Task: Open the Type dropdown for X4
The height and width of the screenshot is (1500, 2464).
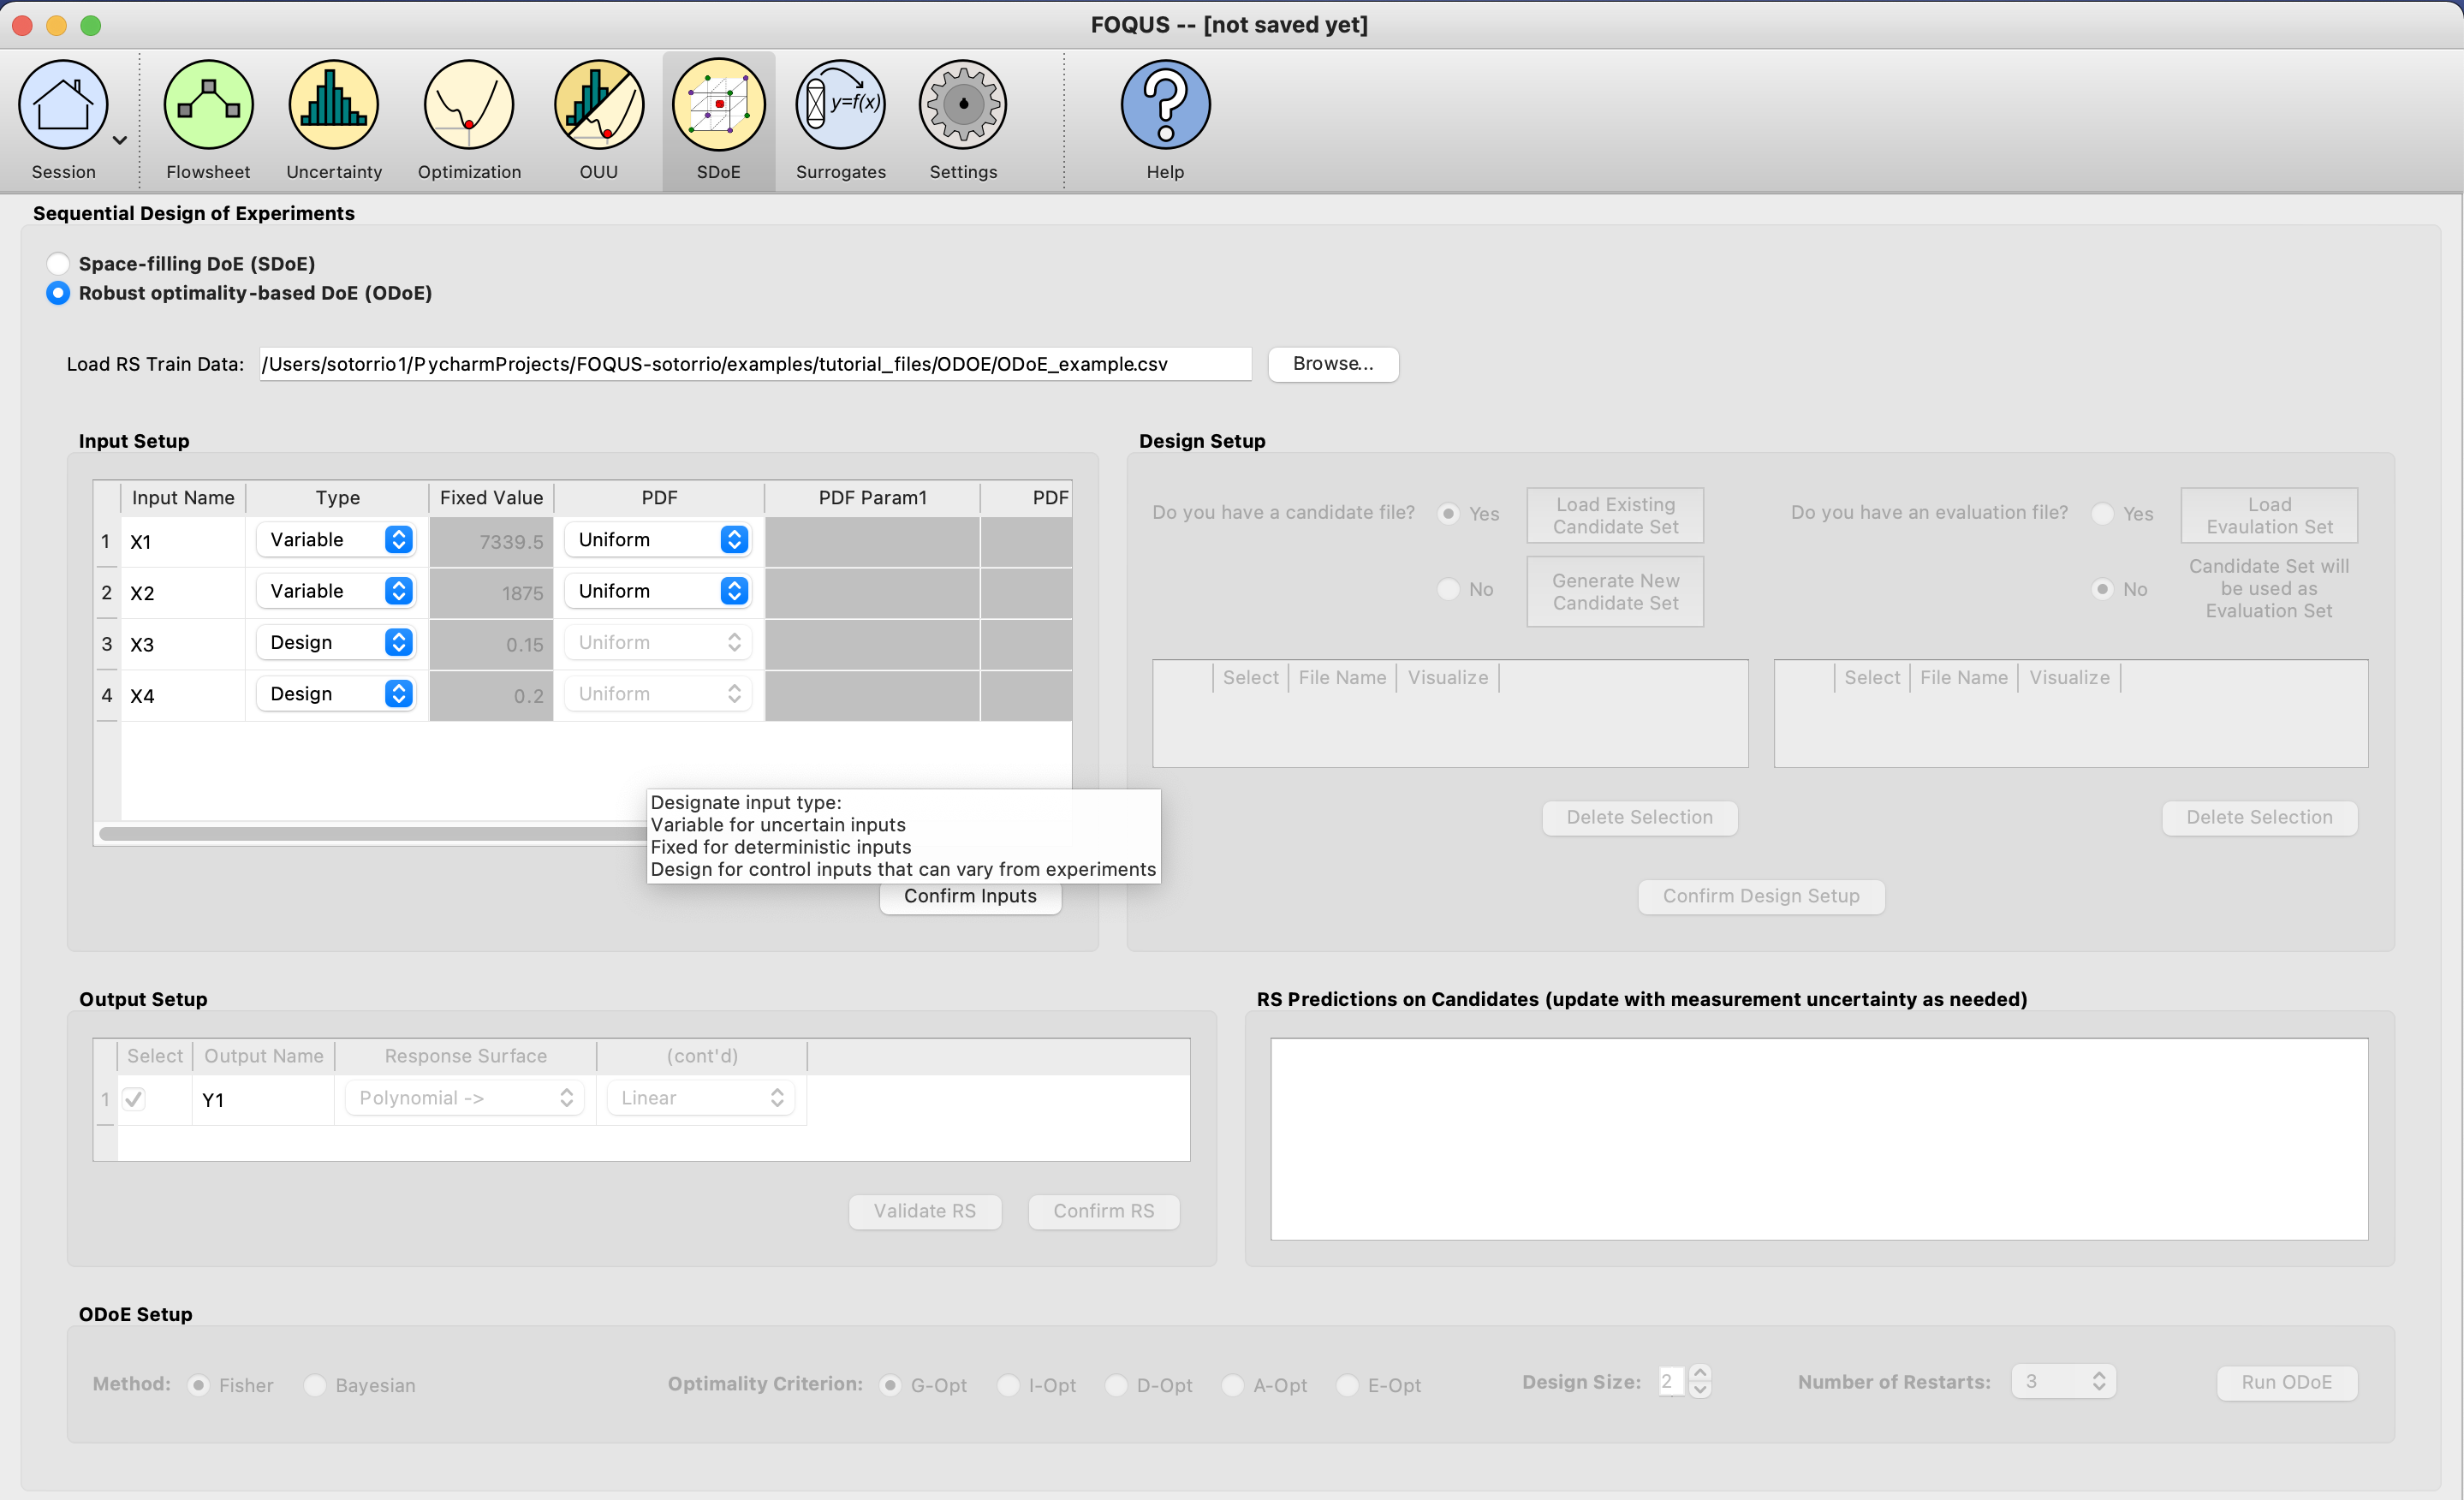Action: click(x=335, y=694)
